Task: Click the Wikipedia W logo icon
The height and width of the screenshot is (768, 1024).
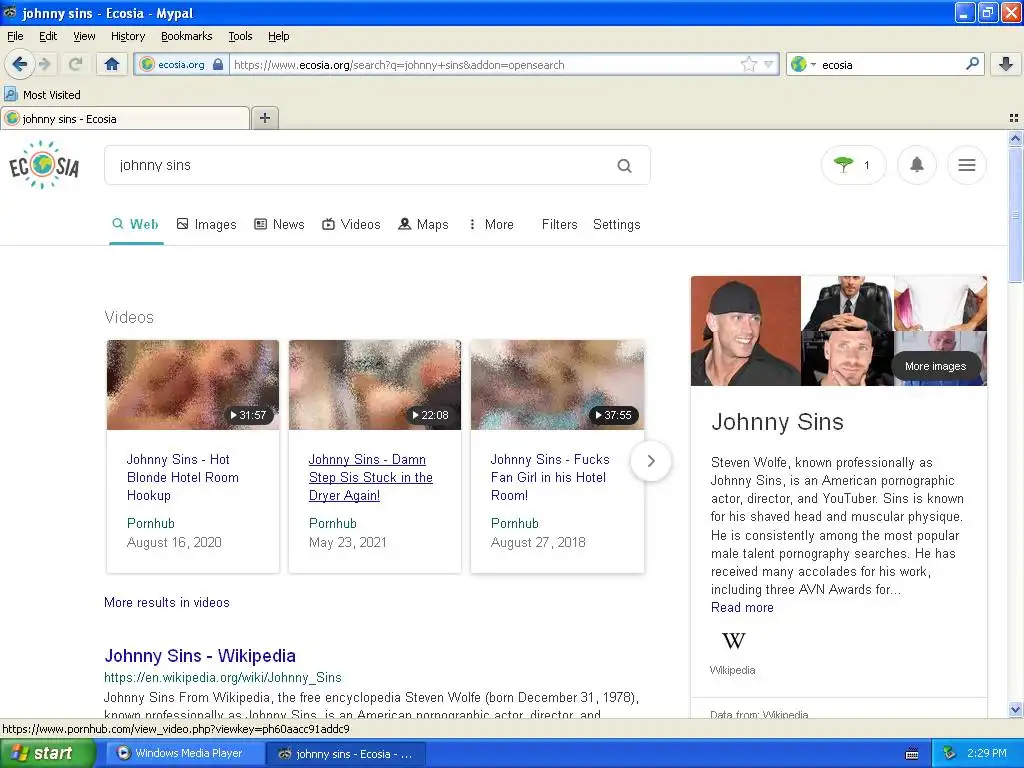Action: (733, 641)
